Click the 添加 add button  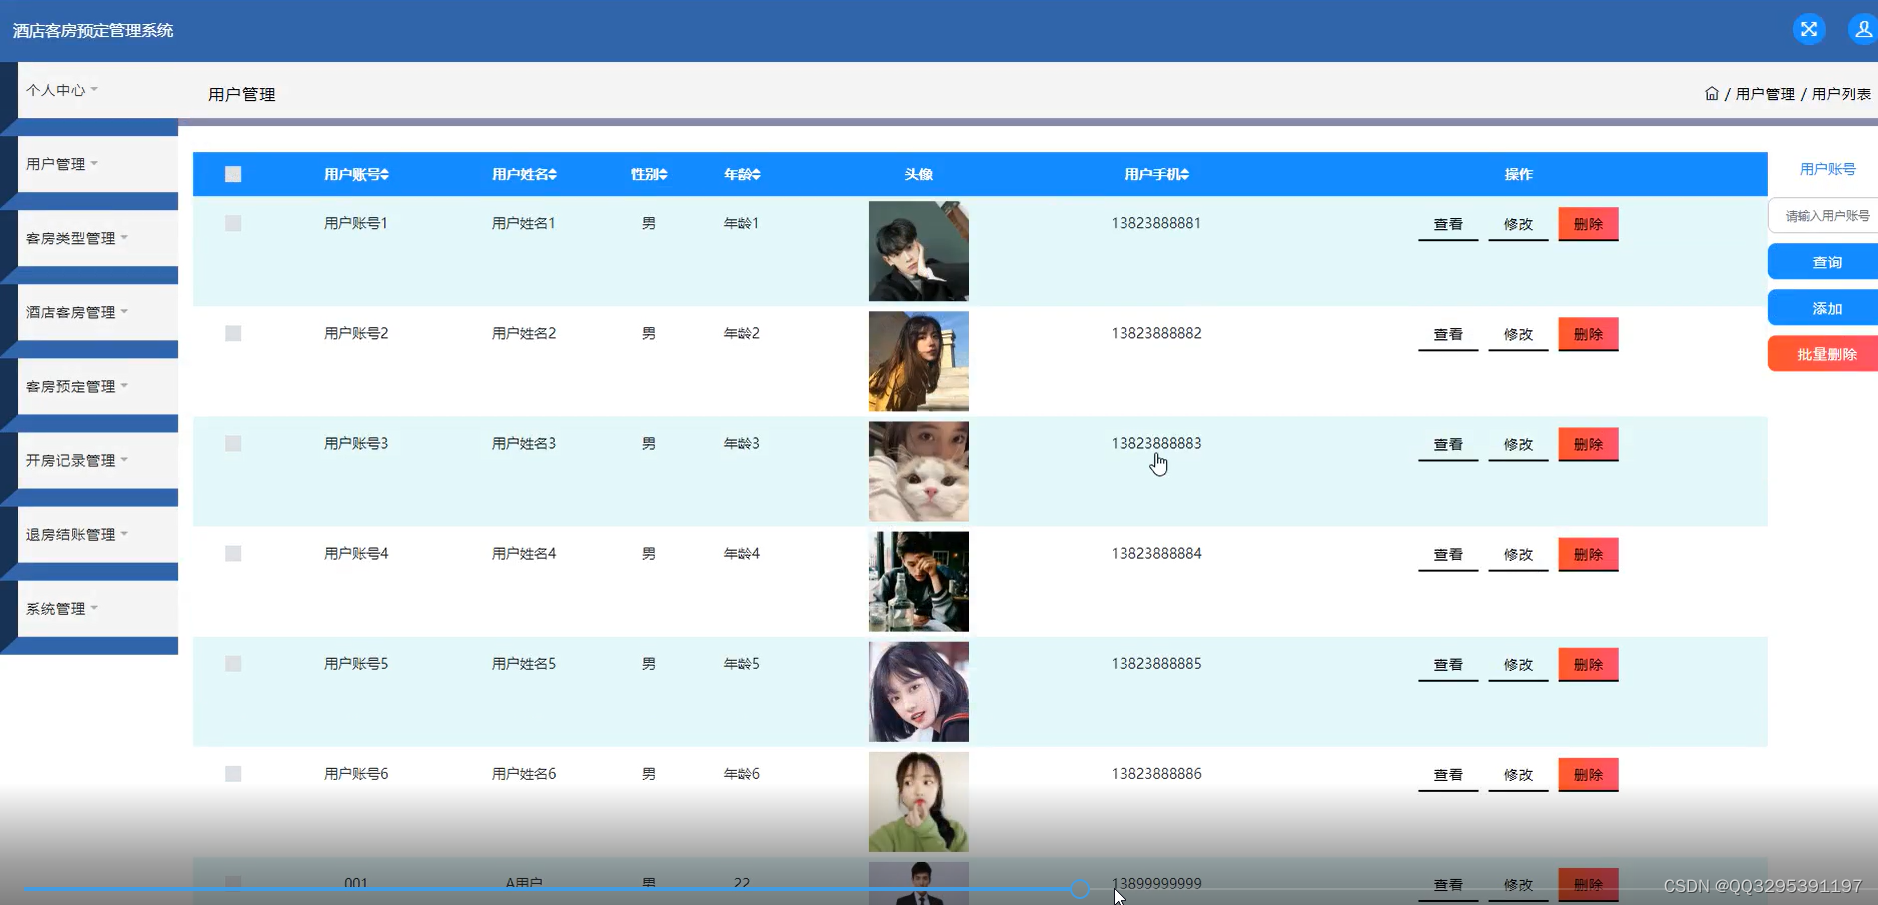1824,308
